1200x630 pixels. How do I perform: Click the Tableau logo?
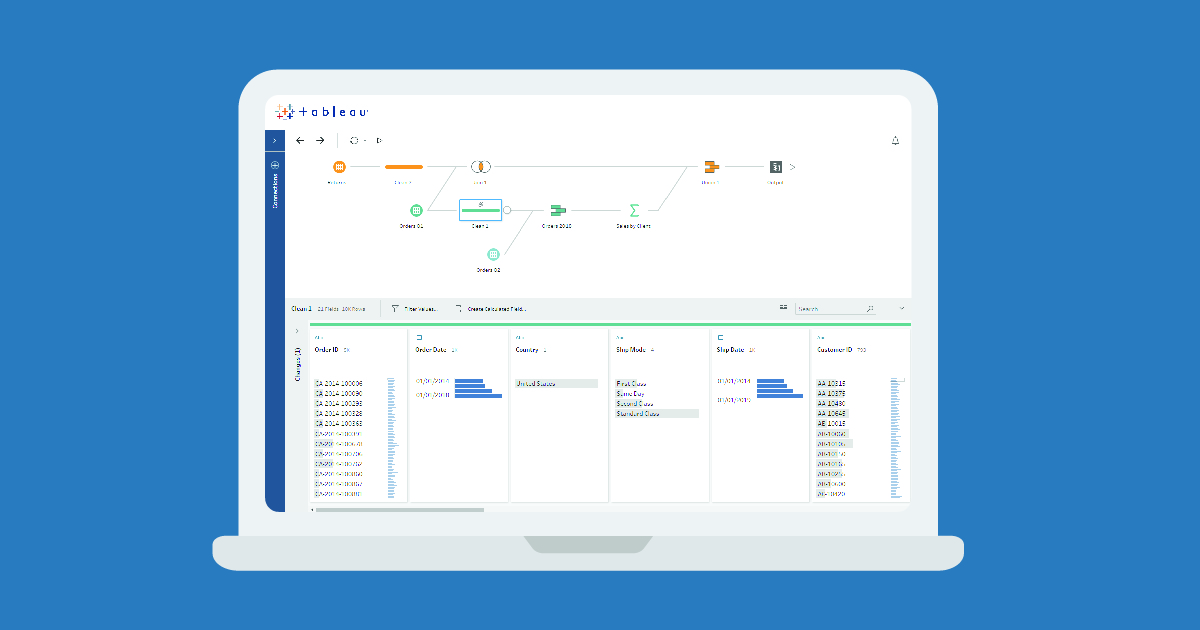[x=323, y=112]
